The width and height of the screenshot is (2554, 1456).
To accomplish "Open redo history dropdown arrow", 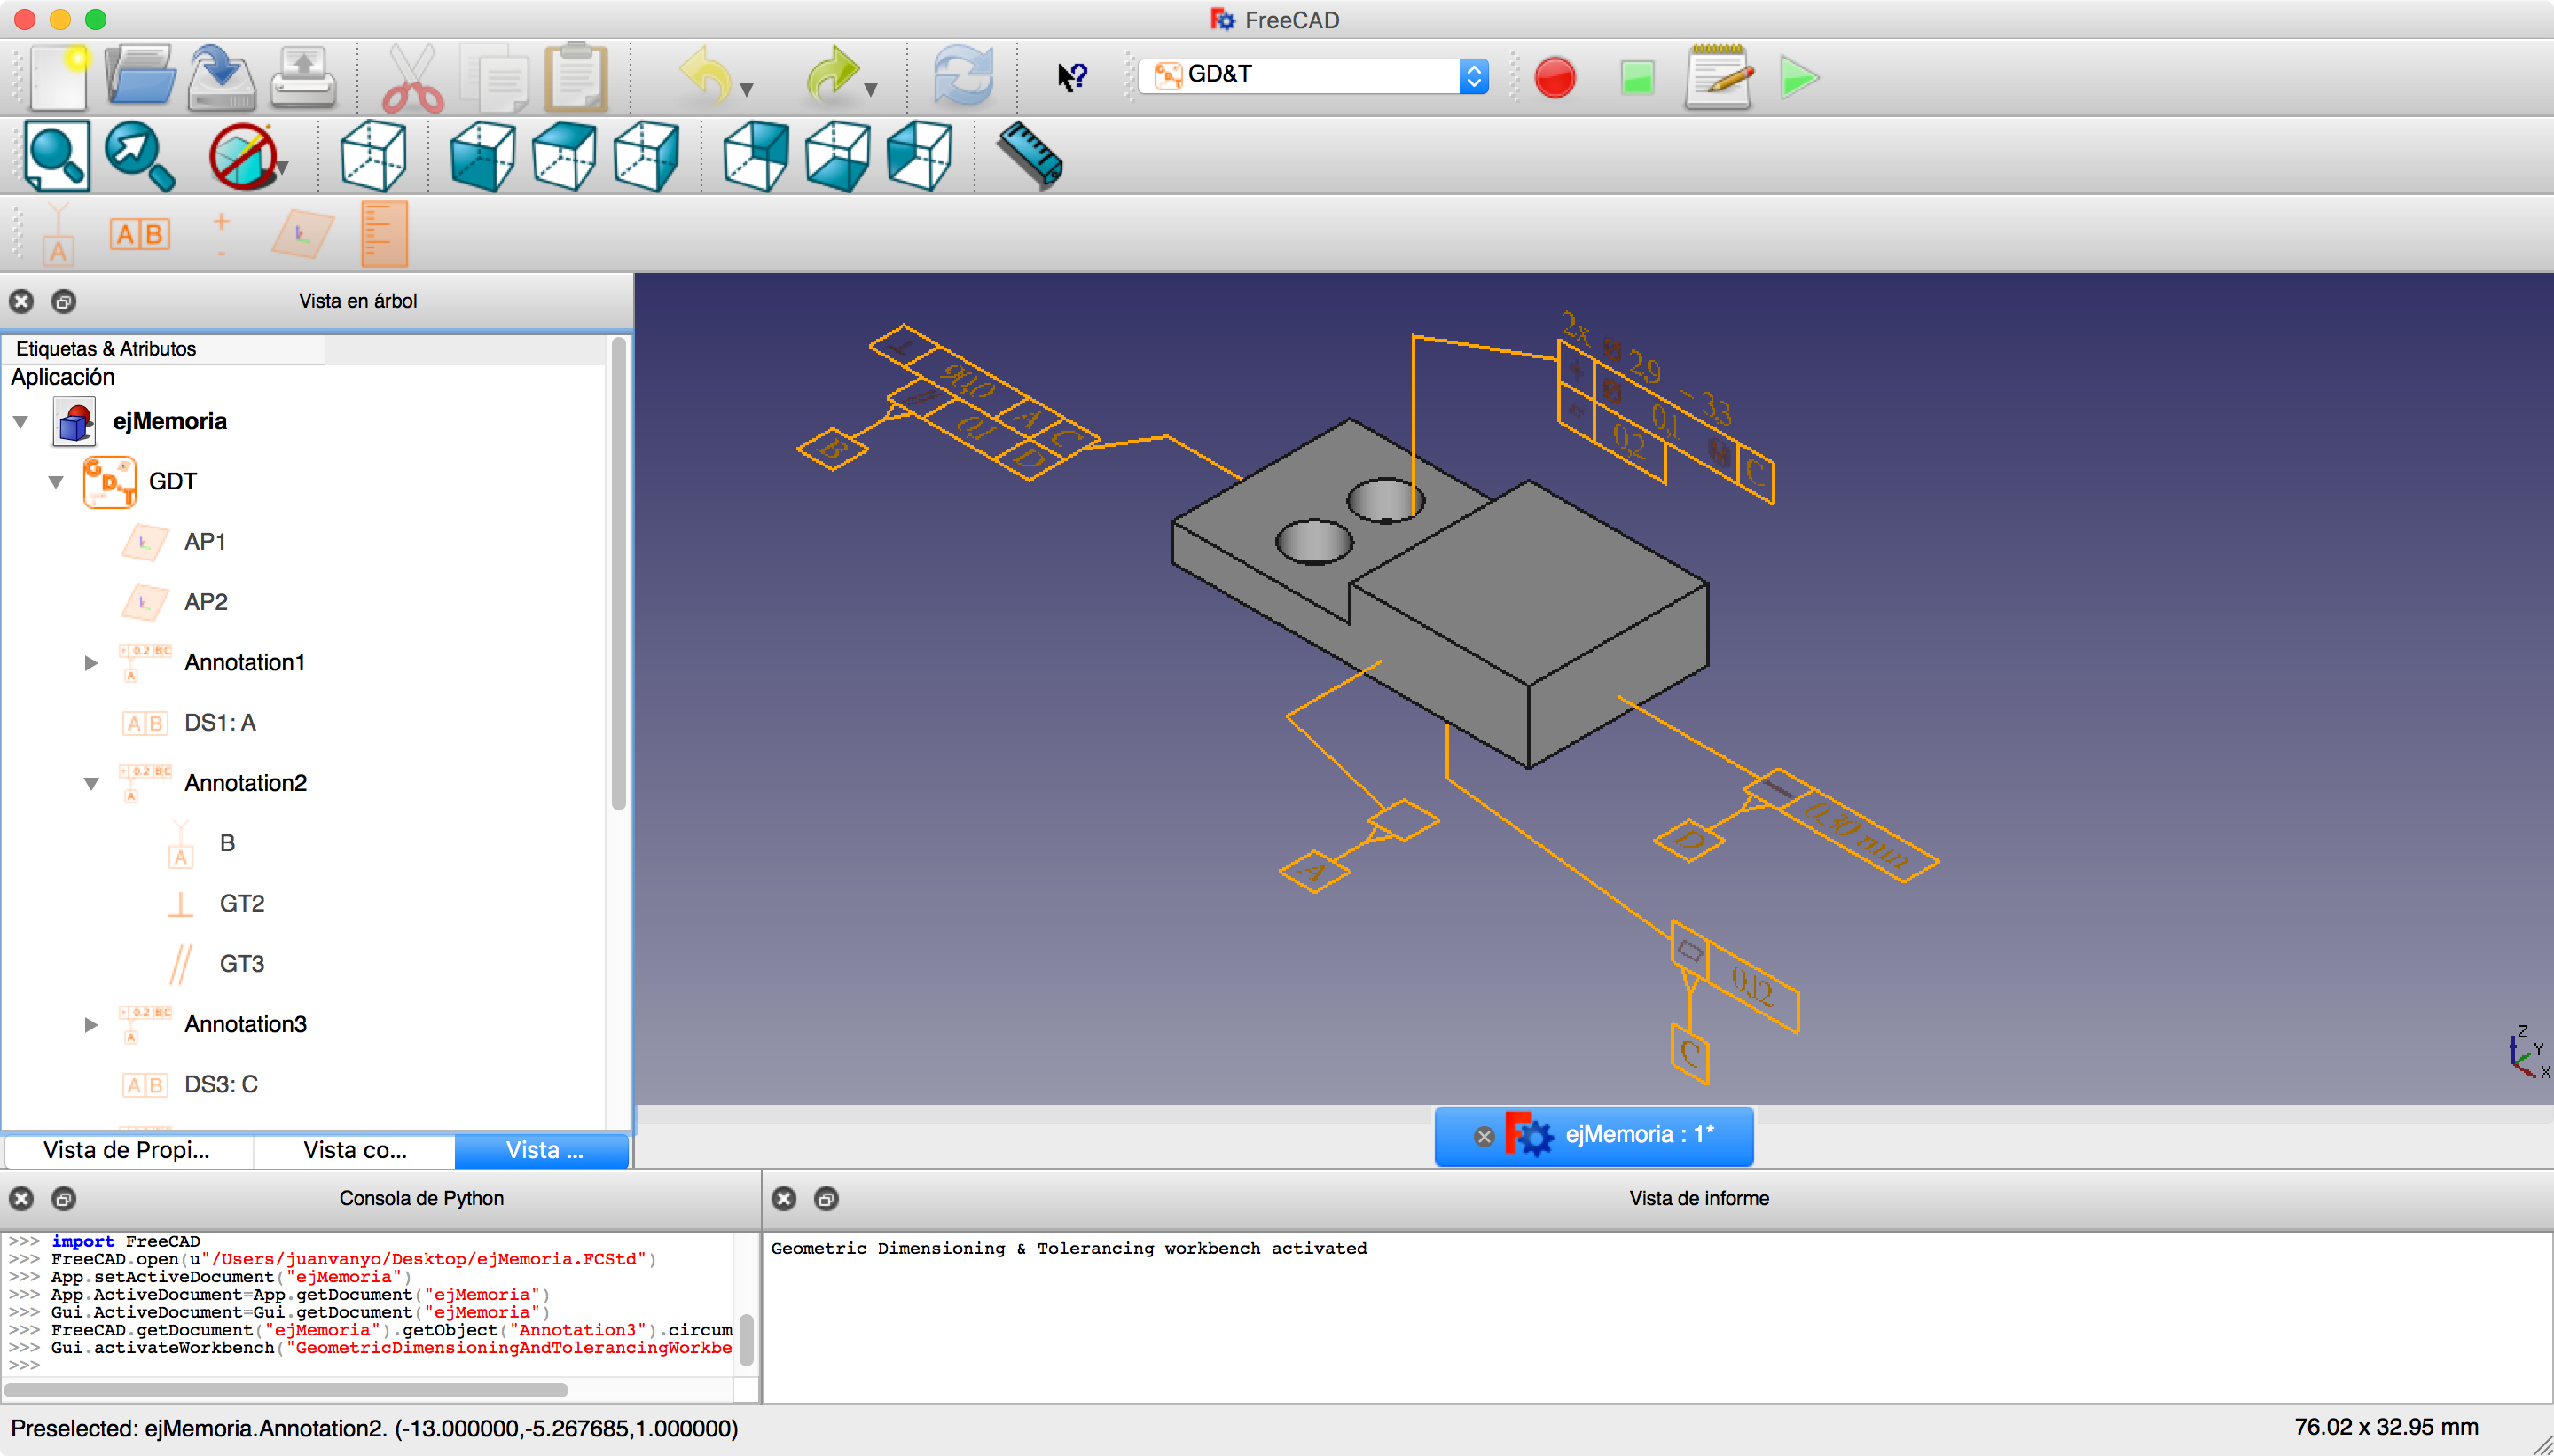I will click(871, 90).
